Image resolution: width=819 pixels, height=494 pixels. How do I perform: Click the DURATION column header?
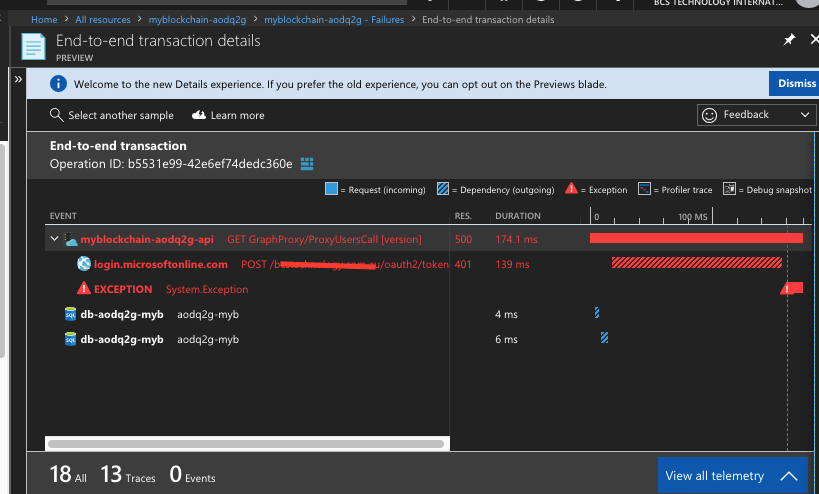518,216
